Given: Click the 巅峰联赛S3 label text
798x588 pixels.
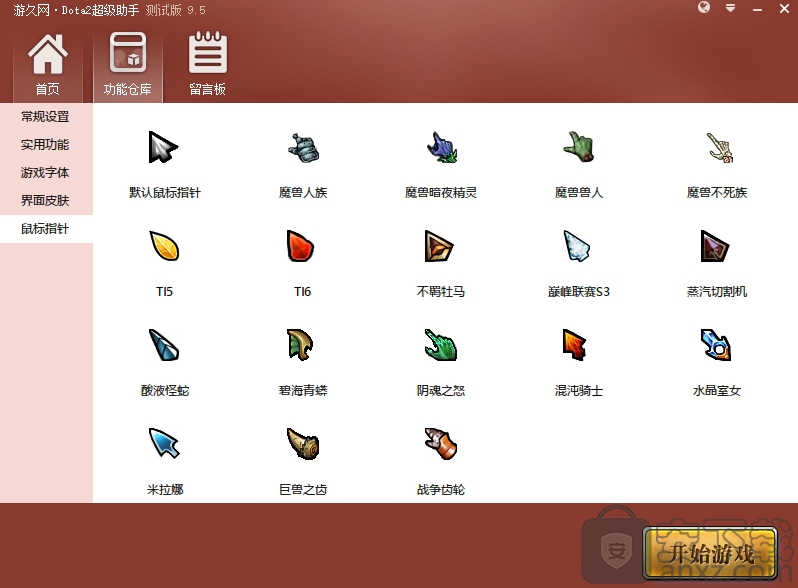Looking at the screenshot, I should pos(579,292).
